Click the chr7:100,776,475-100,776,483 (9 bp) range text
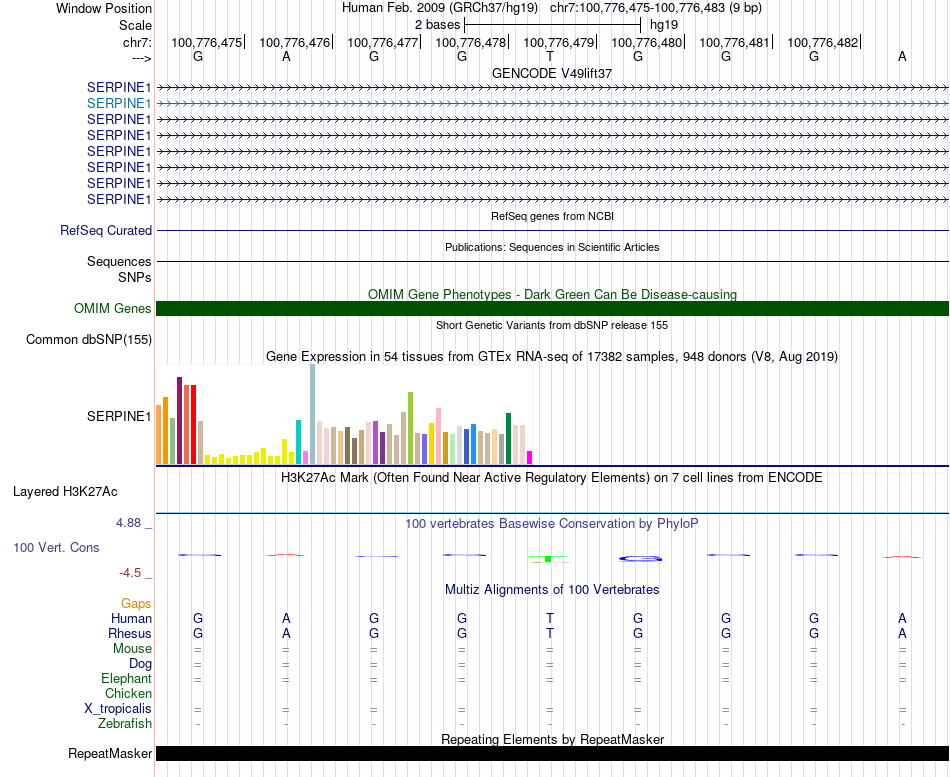Screen dimensions: 950x777 pyautogui.click(x=656, y=8)
